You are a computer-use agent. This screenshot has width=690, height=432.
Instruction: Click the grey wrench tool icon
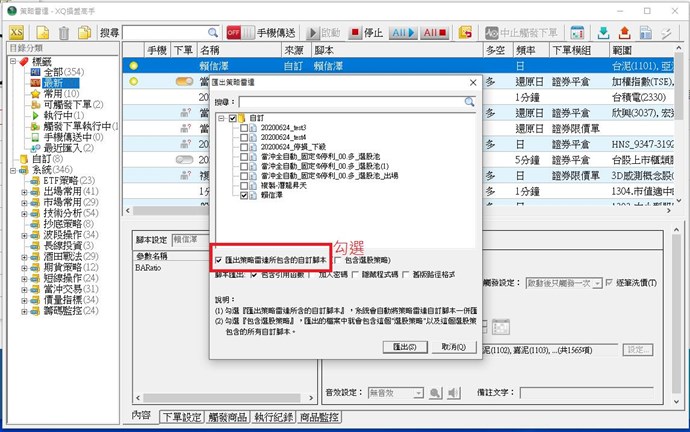click(x=666, y=33)
